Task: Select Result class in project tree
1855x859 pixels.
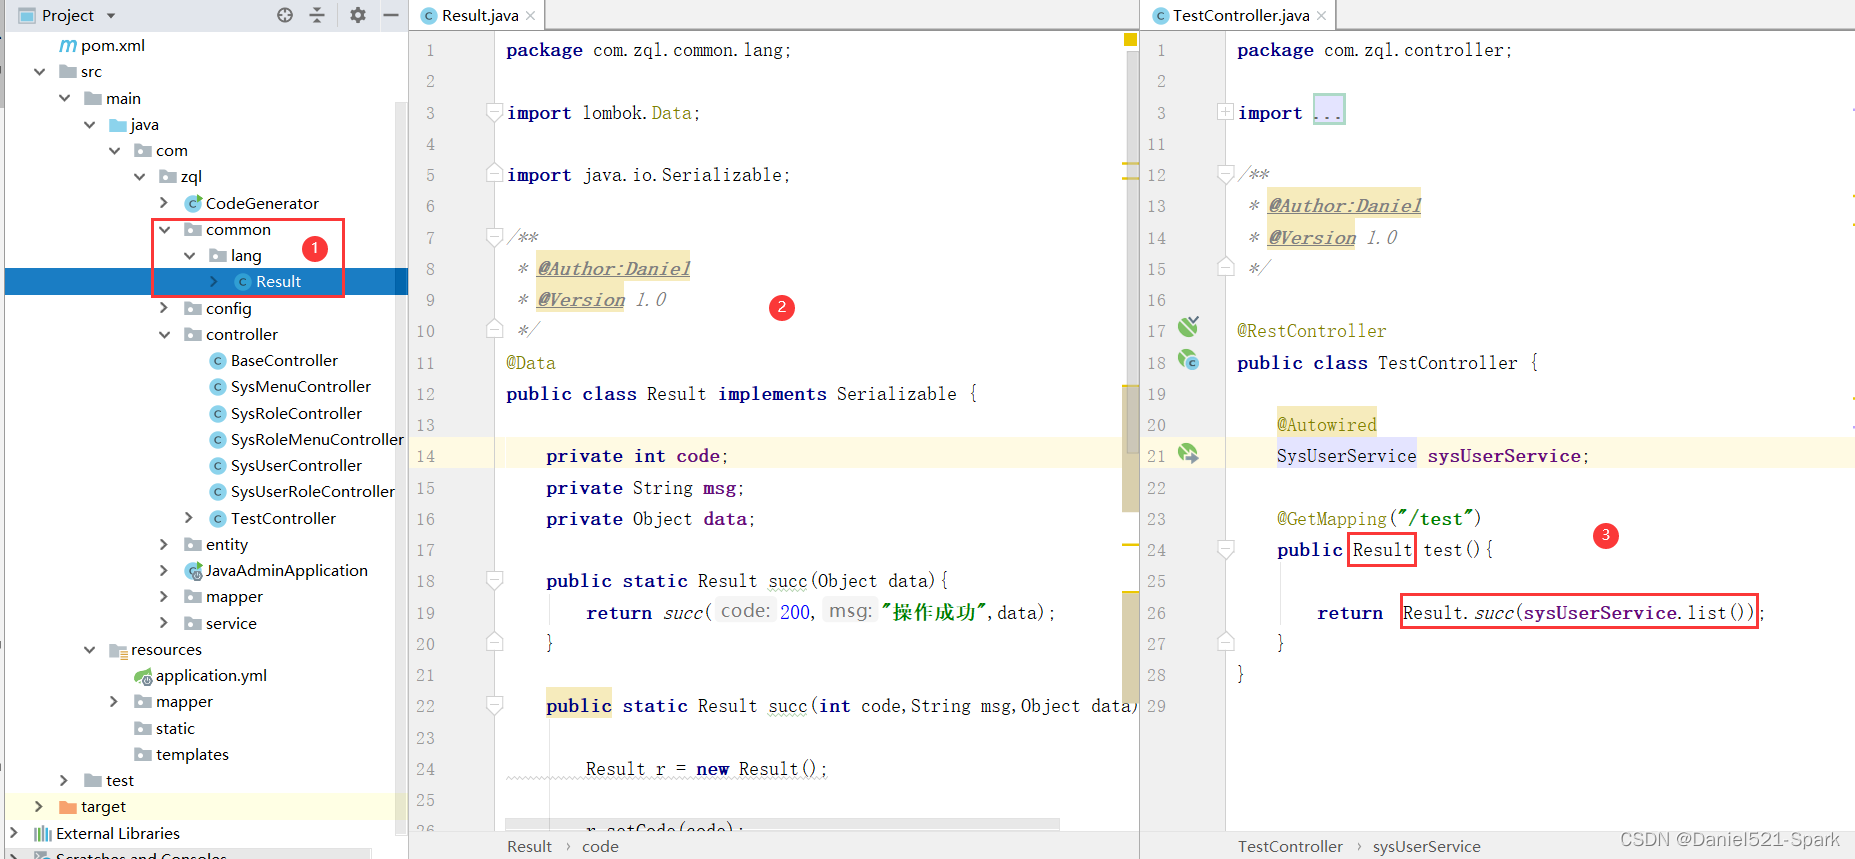Action: point(278,282)
